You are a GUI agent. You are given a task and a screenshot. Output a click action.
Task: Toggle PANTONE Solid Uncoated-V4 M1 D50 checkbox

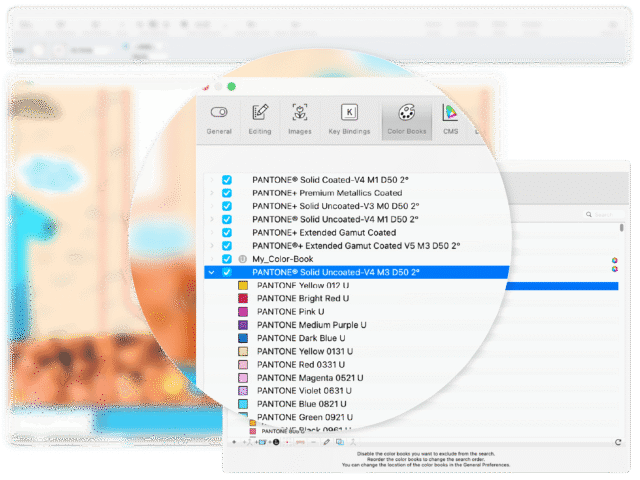coord(227,220)
